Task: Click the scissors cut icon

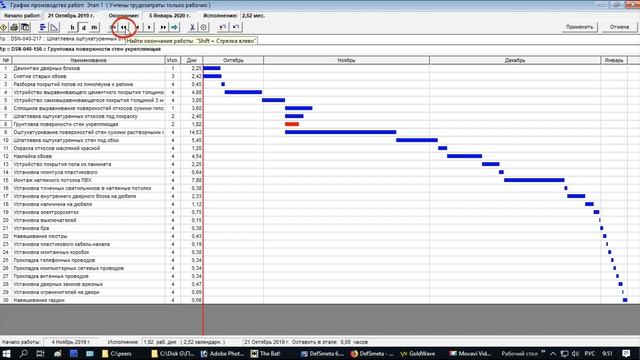Action: point(192,27)
